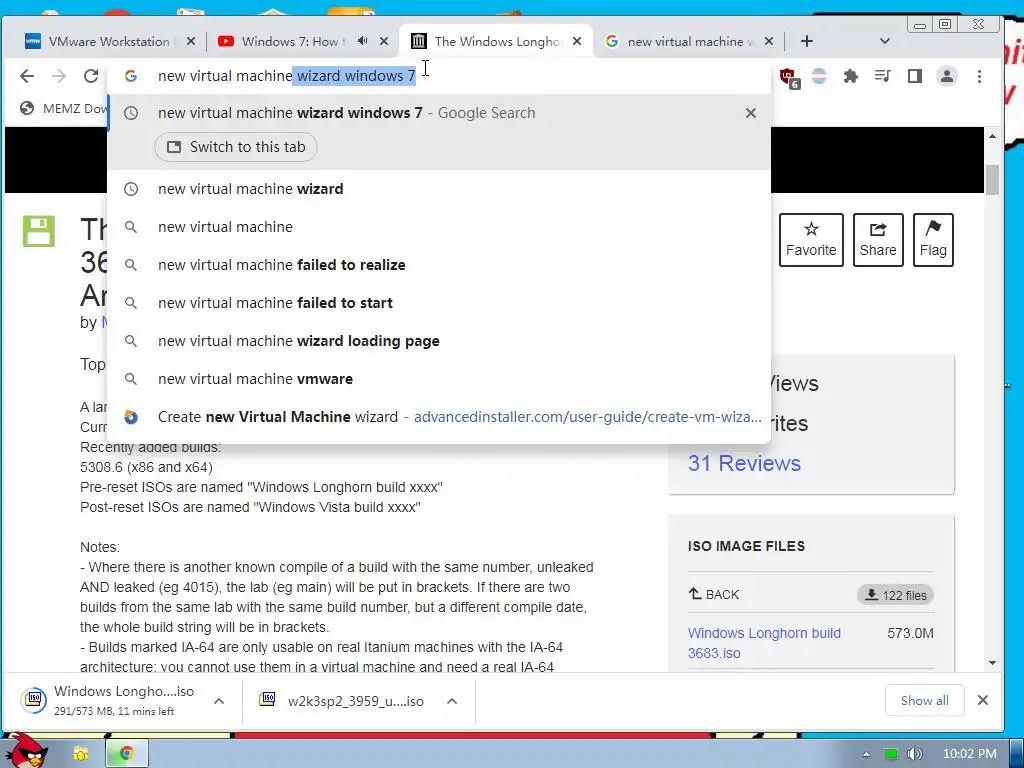Click the green tray indicator icon
The image size is (1024, 768).
(890, 754)
